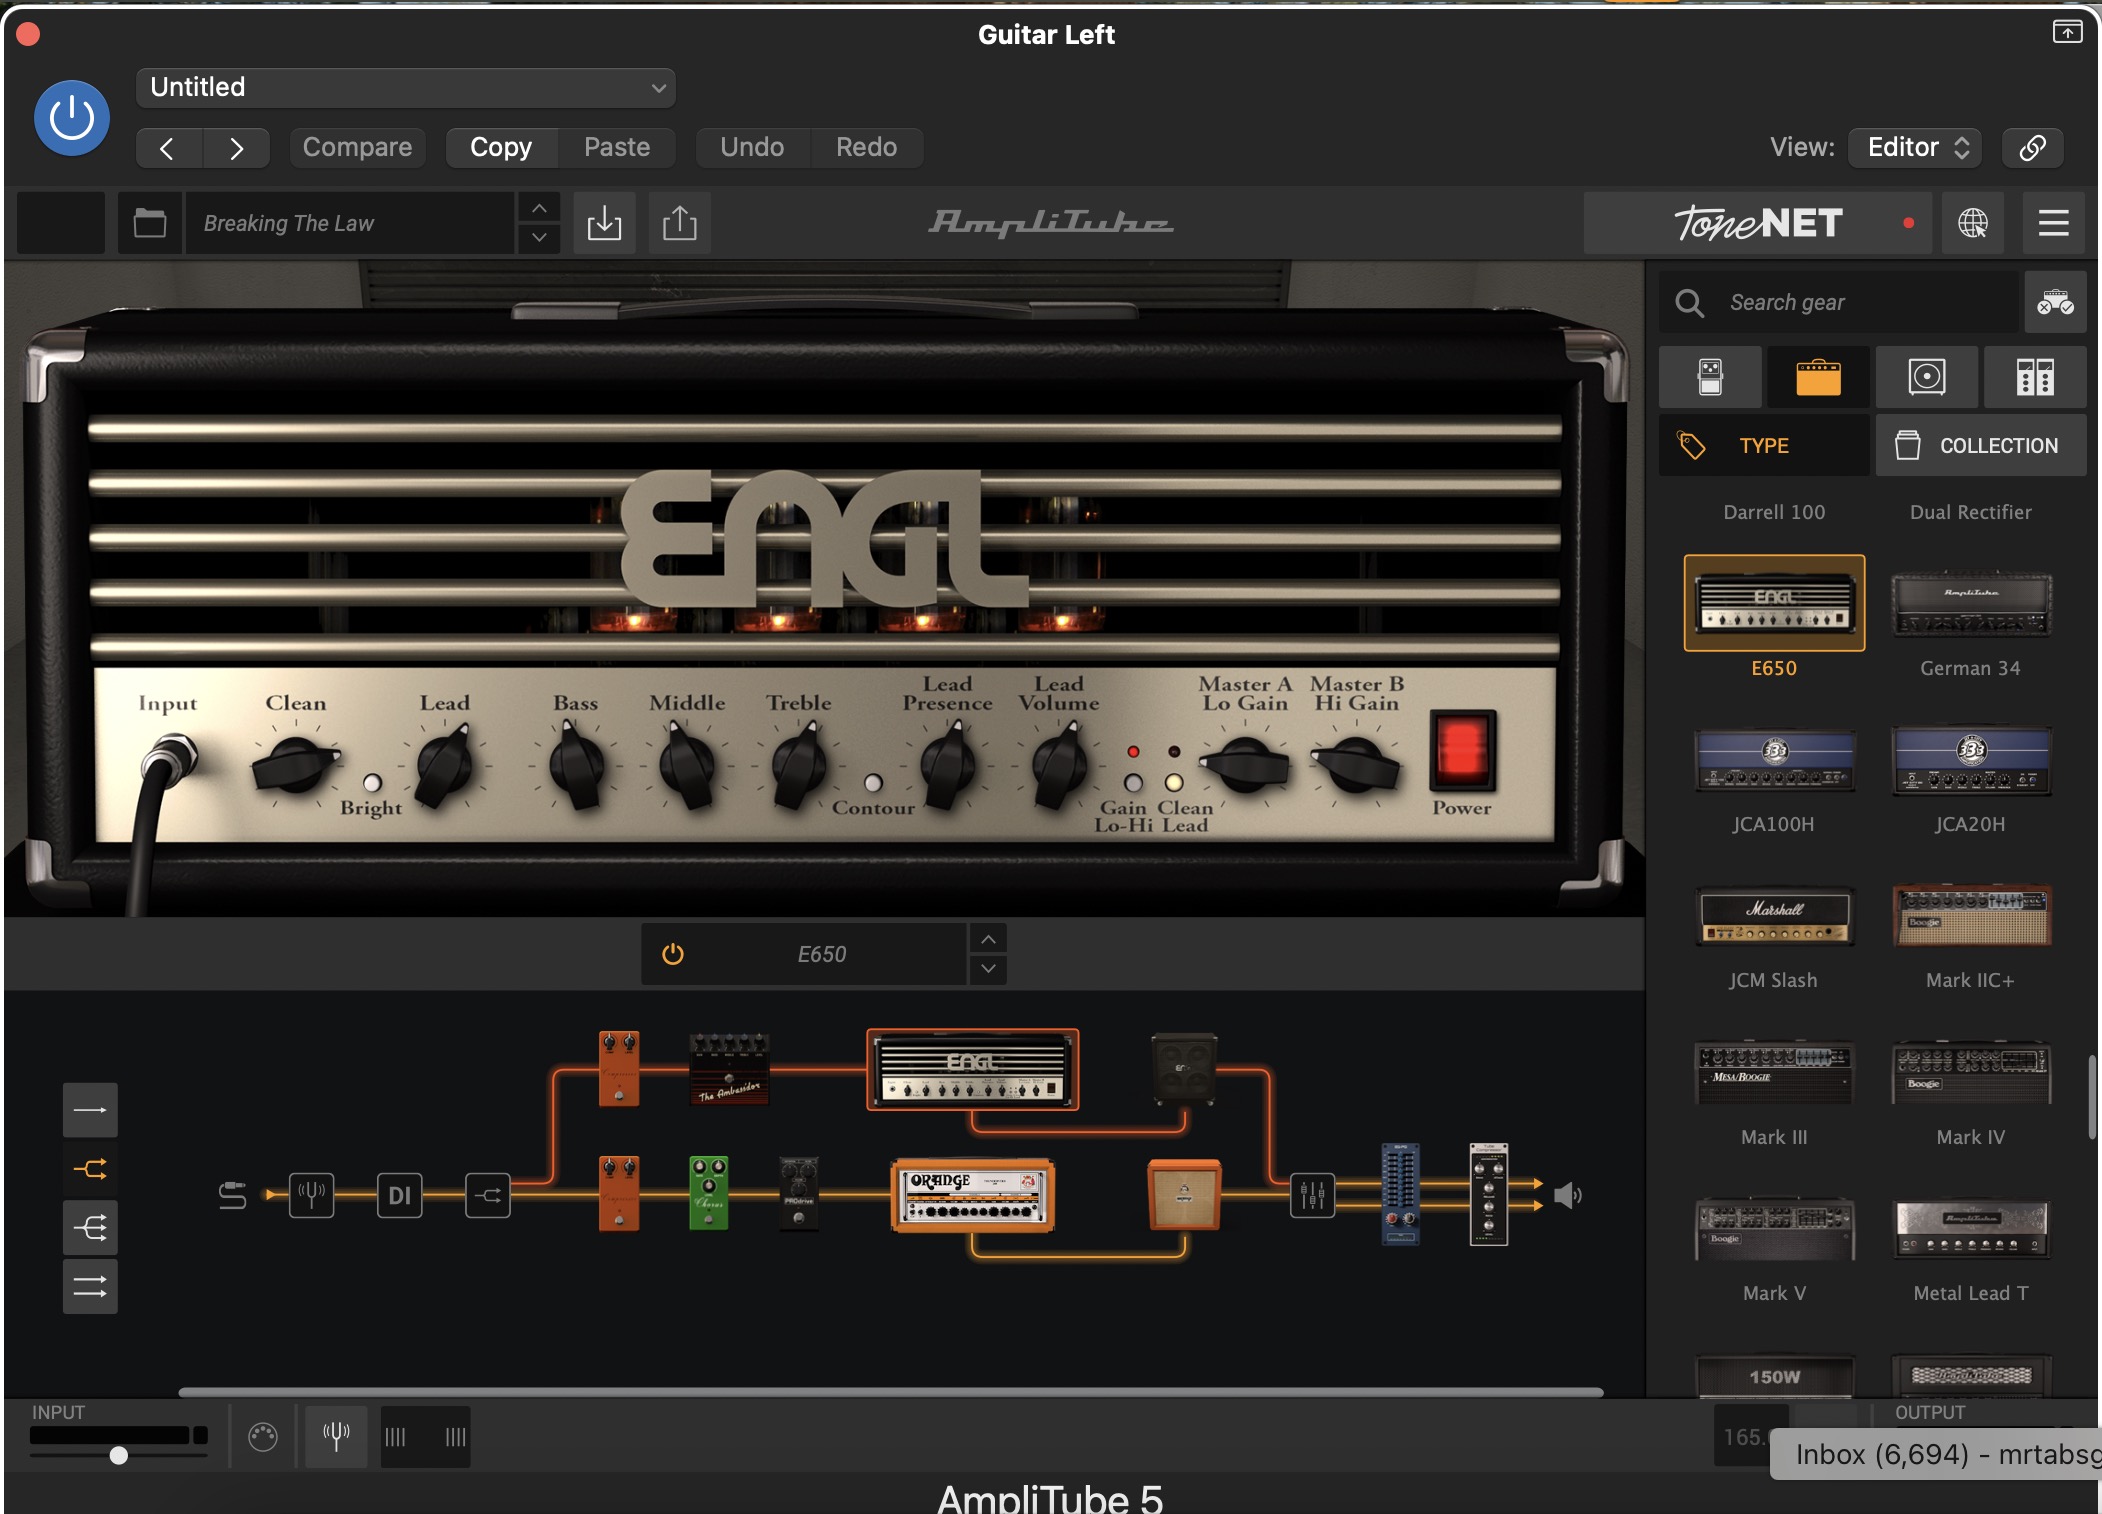
Task: Expand the View Editor dropdown
Action: (x=1917, y=147)
